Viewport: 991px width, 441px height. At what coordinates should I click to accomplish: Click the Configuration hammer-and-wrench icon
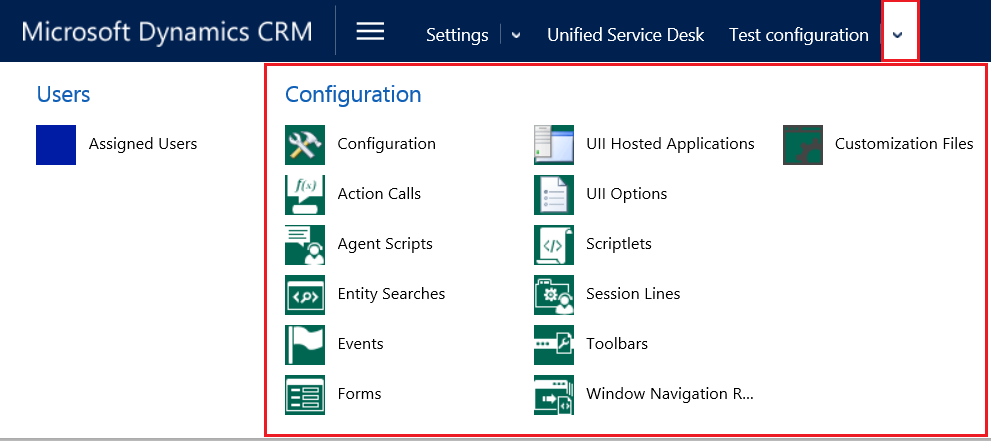(x=305, y=145)
